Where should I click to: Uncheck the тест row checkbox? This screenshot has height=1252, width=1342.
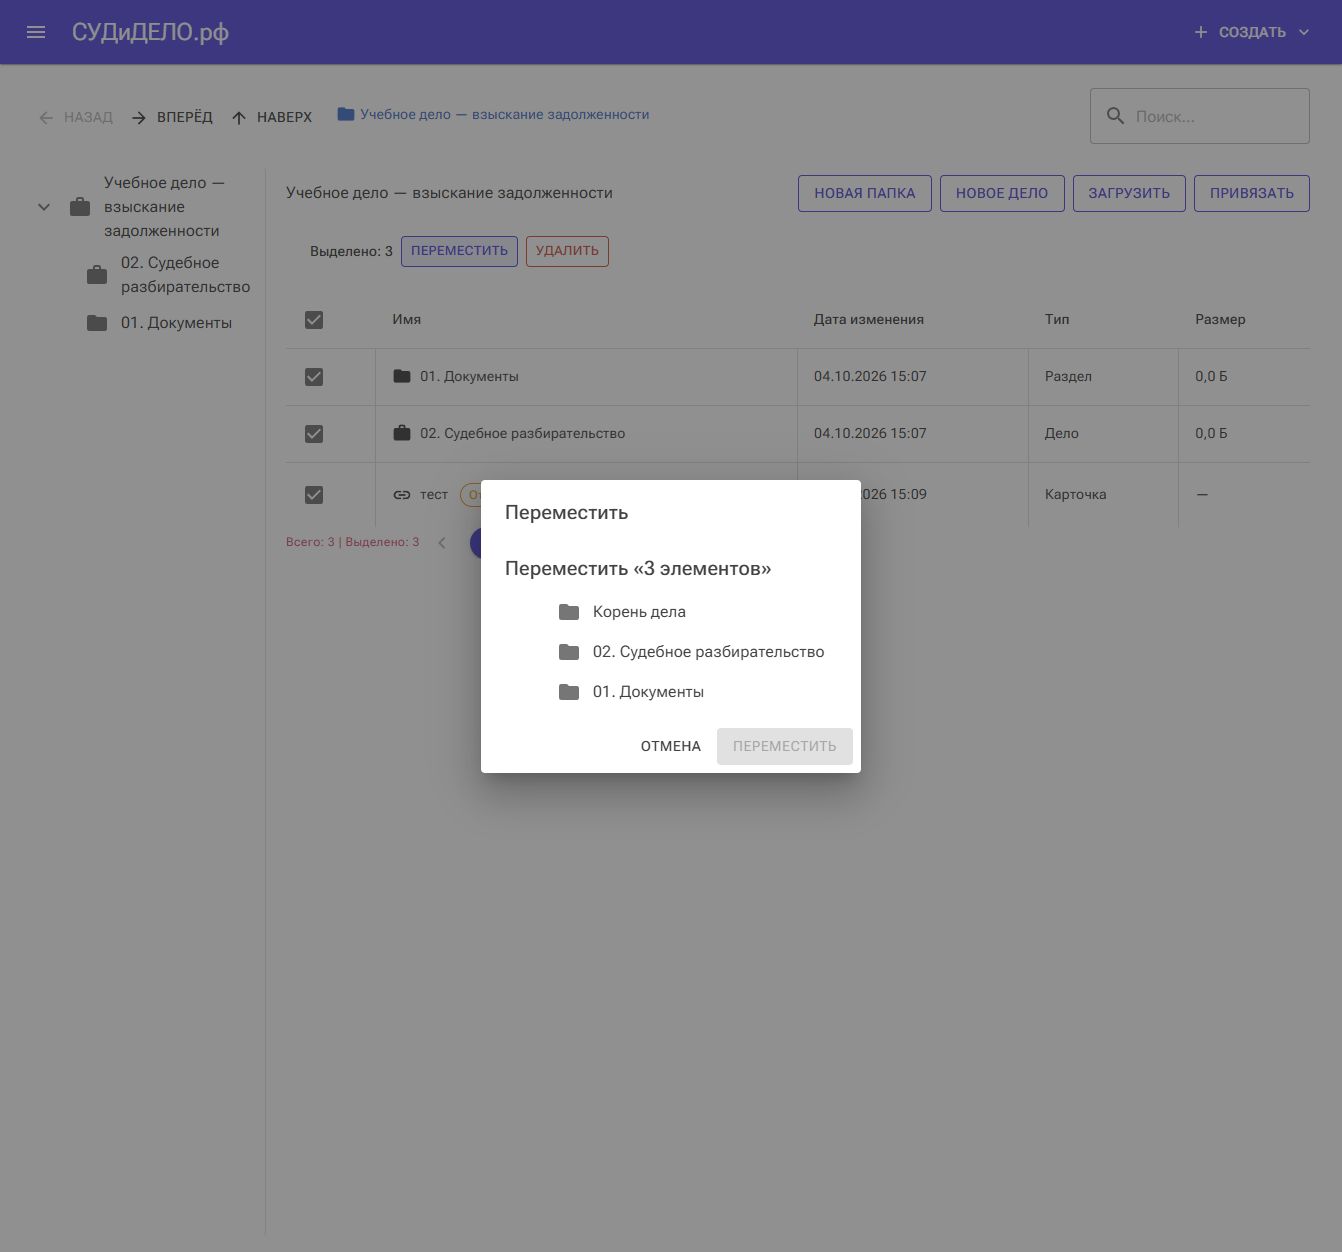point(314,495)
